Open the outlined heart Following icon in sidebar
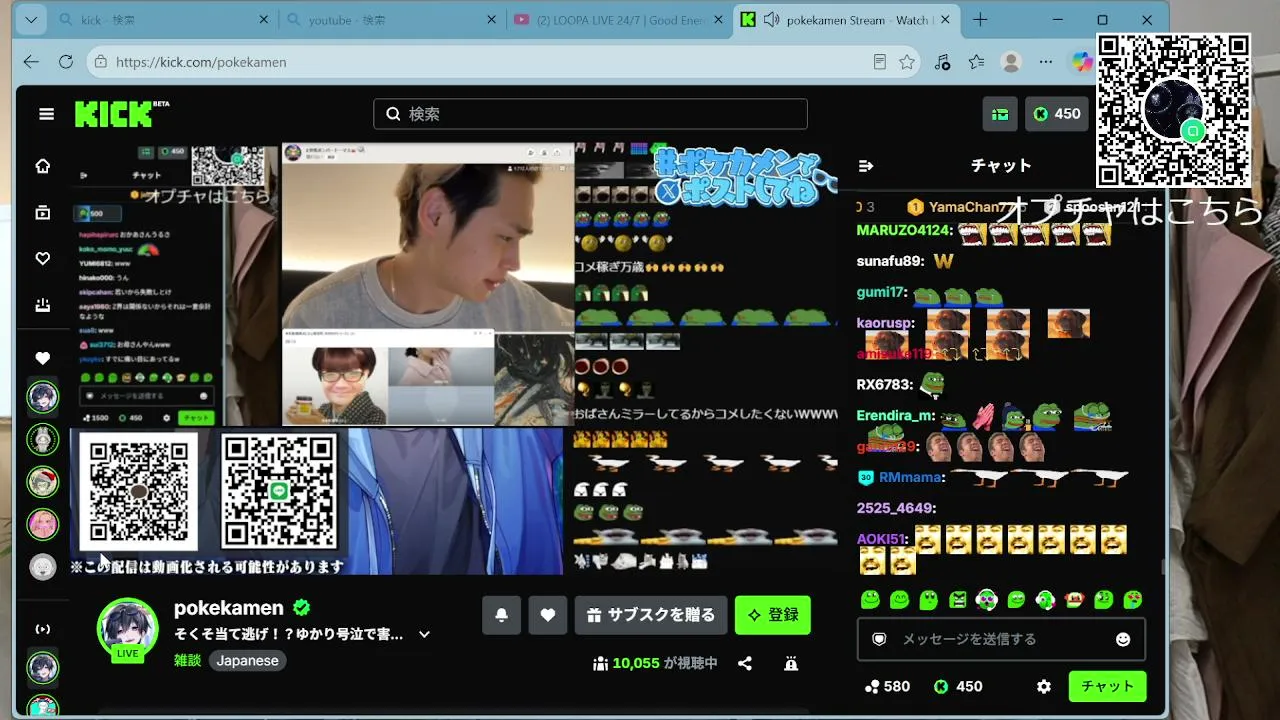 (43, 259)
